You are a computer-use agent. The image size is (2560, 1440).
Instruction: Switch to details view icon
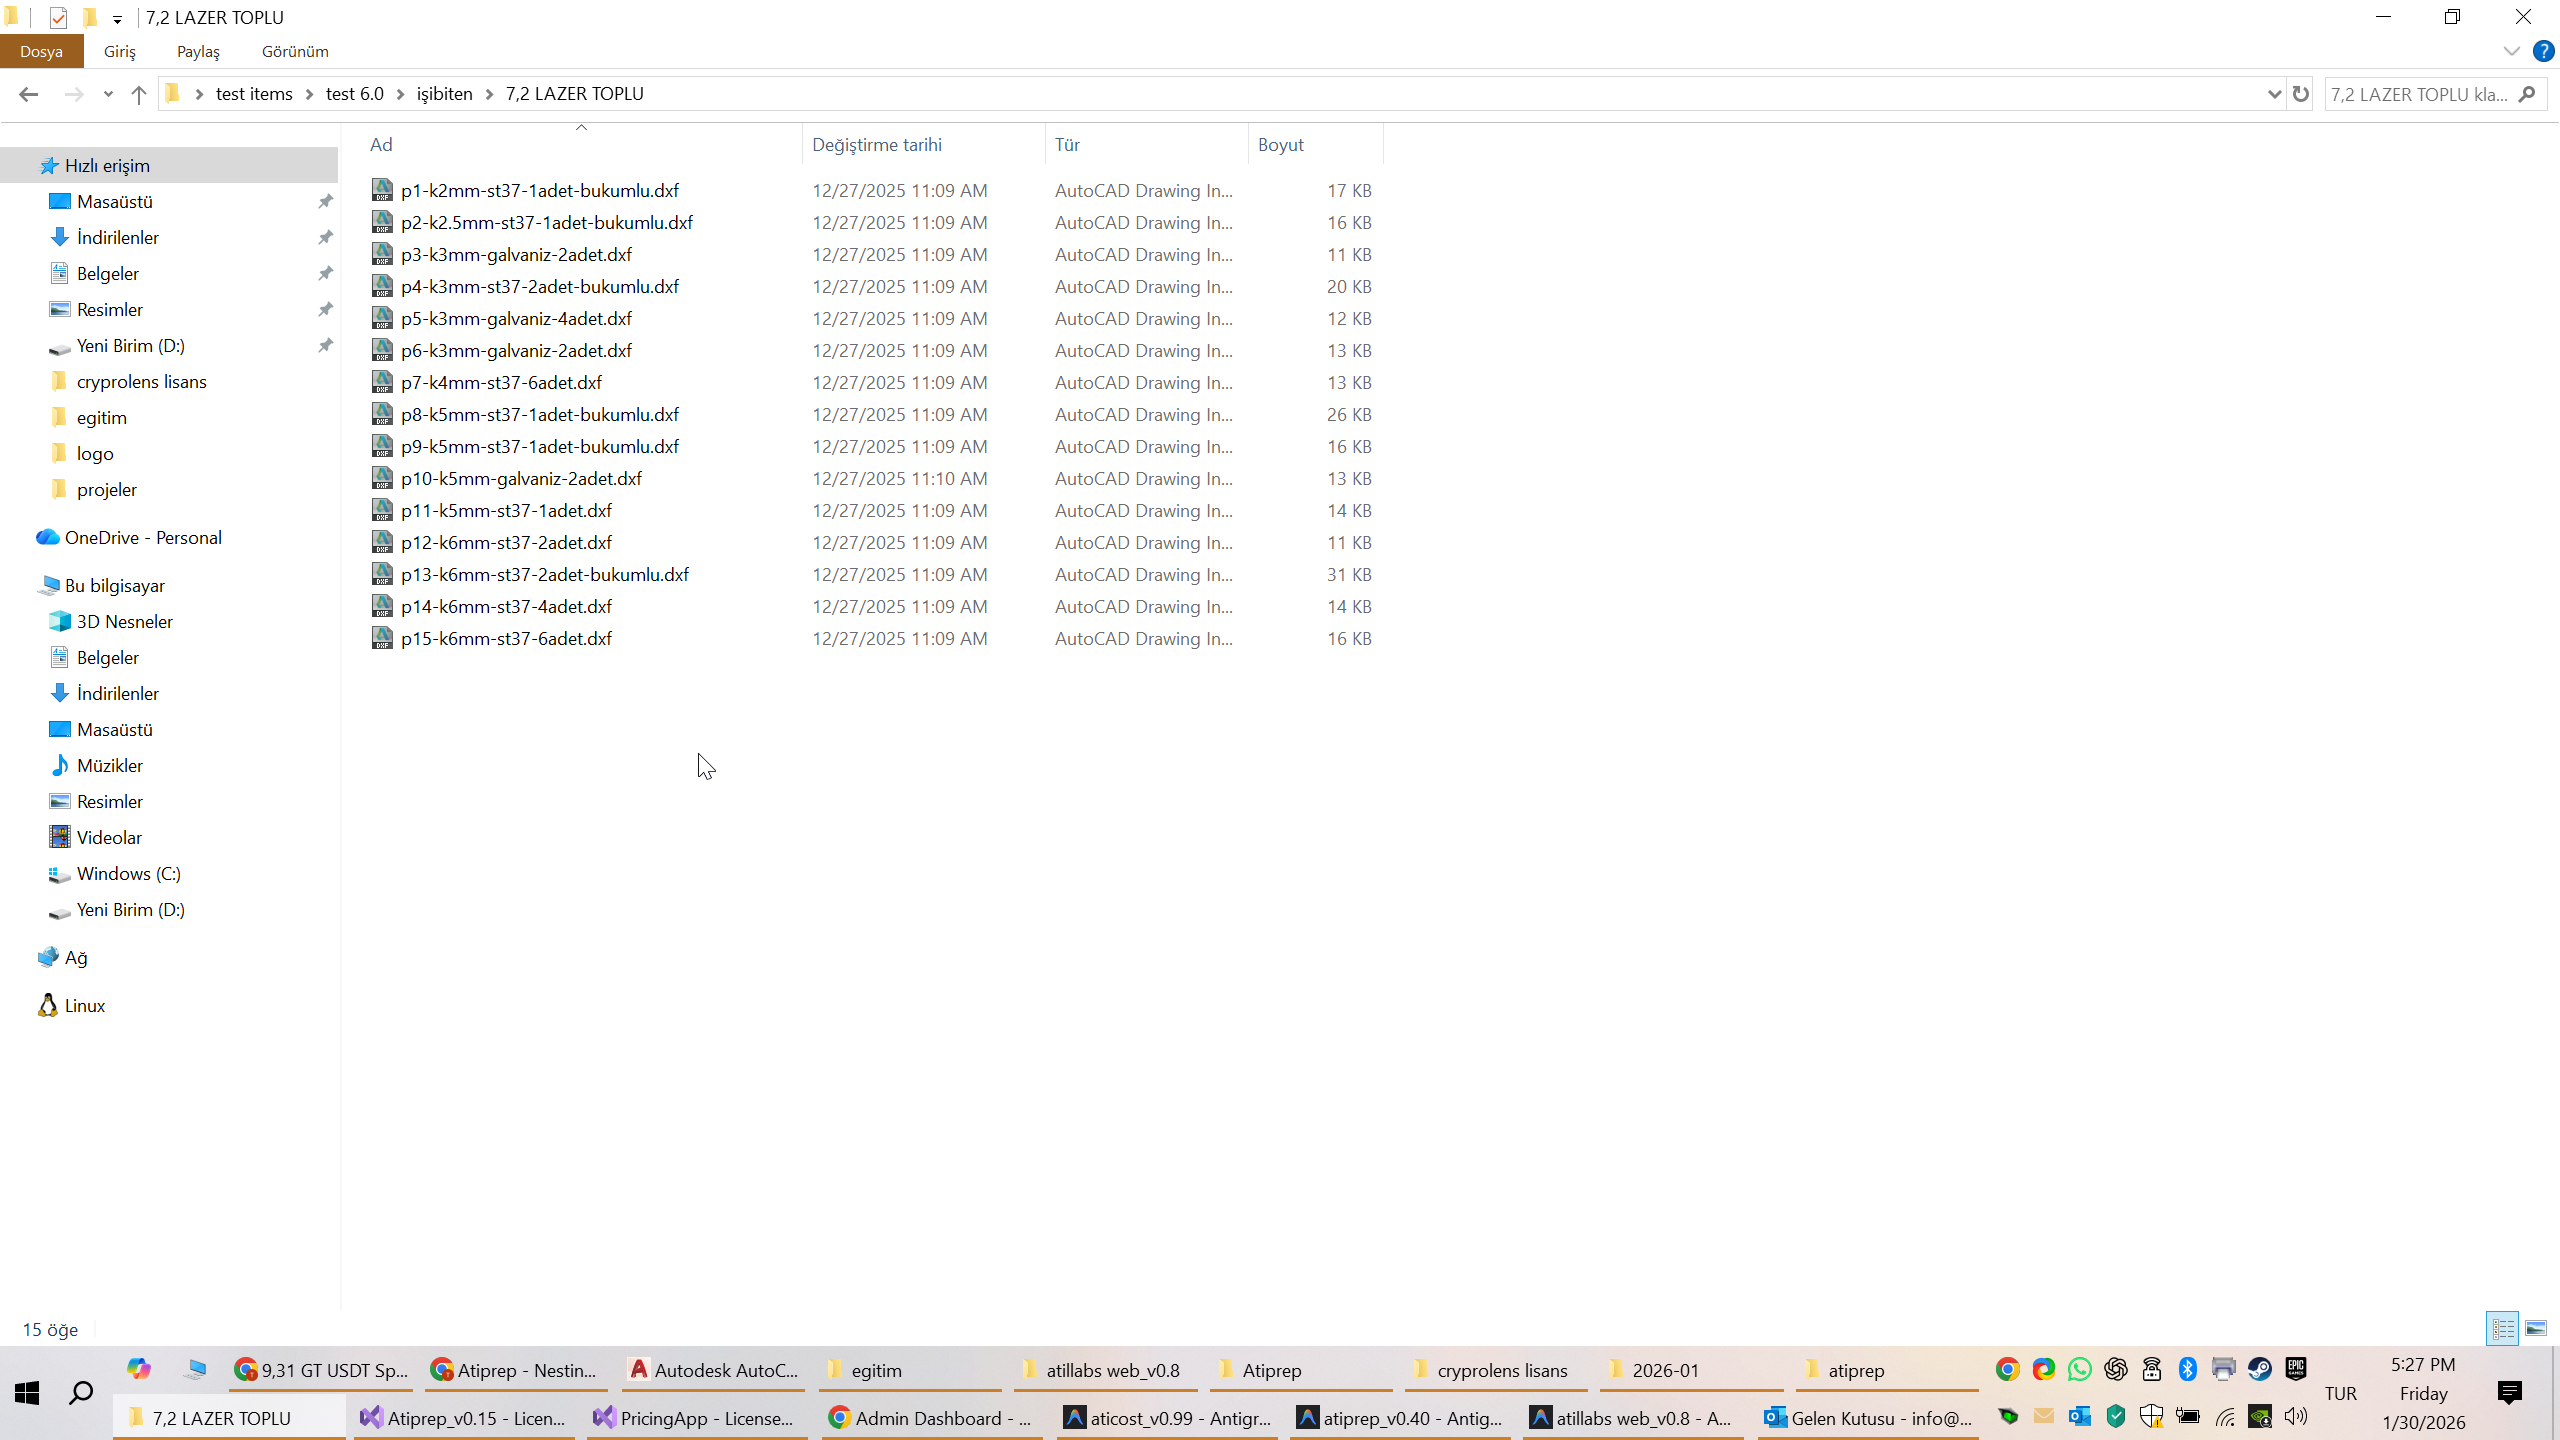(2503, 1328)
